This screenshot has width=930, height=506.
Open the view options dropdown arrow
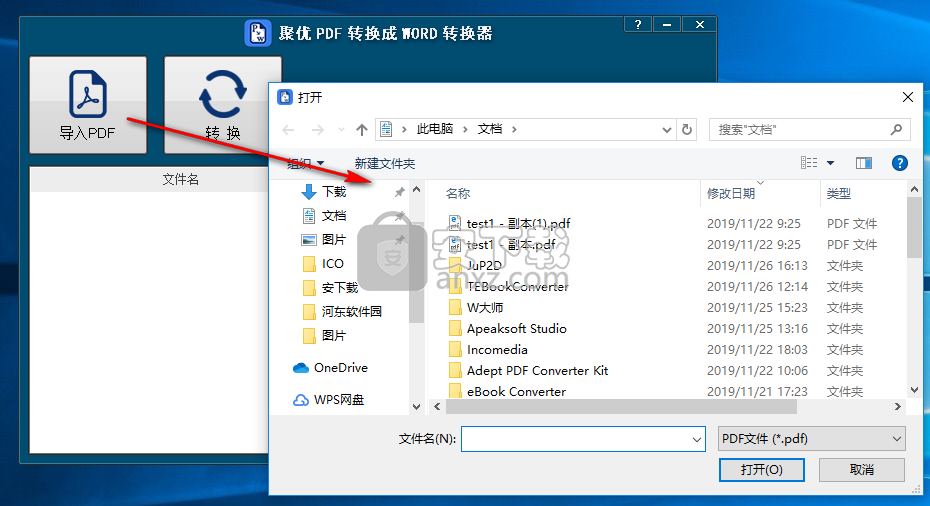point(830,163)
